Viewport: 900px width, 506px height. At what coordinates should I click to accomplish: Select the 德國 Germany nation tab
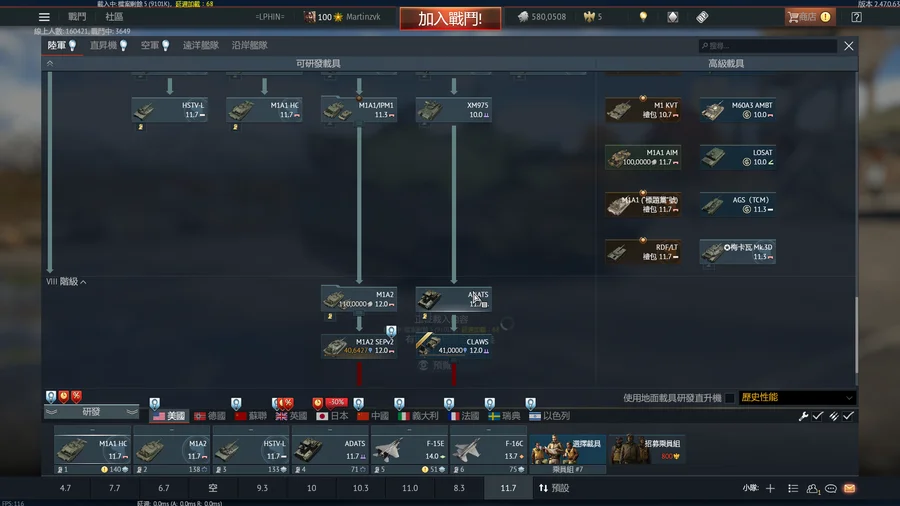(210, 416)
